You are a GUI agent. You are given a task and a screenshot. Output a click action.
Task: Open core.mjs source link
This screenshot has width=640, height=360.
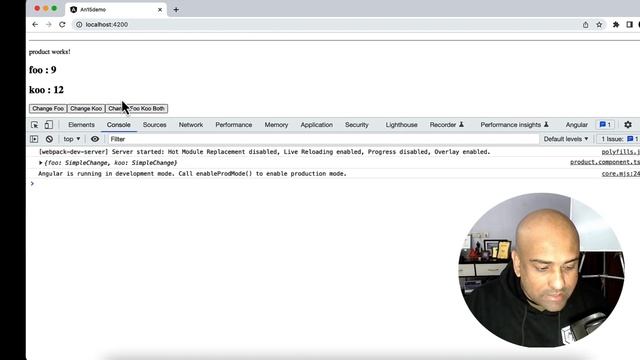(620, 174)
